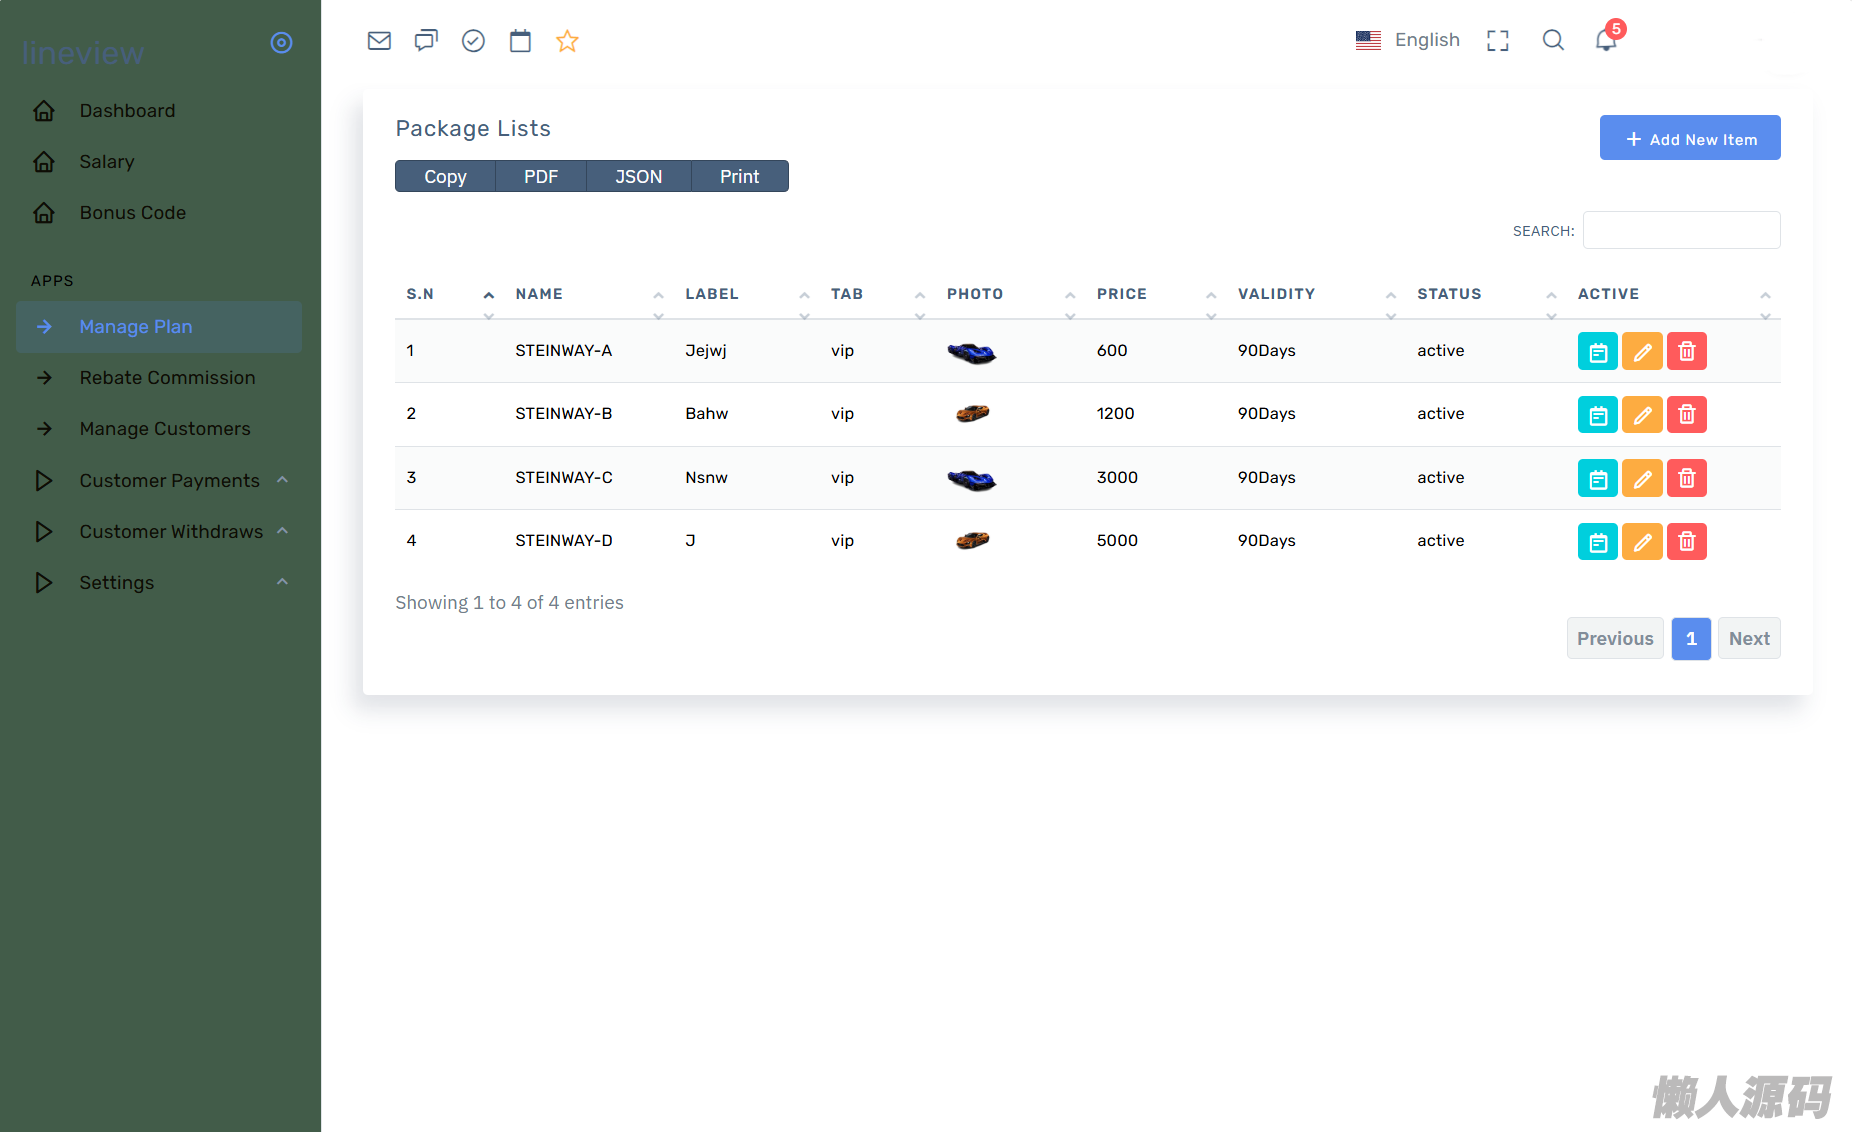Open the chat messages icon
The width and height of the screenshot is (1852, 1132).
[426, 41]
